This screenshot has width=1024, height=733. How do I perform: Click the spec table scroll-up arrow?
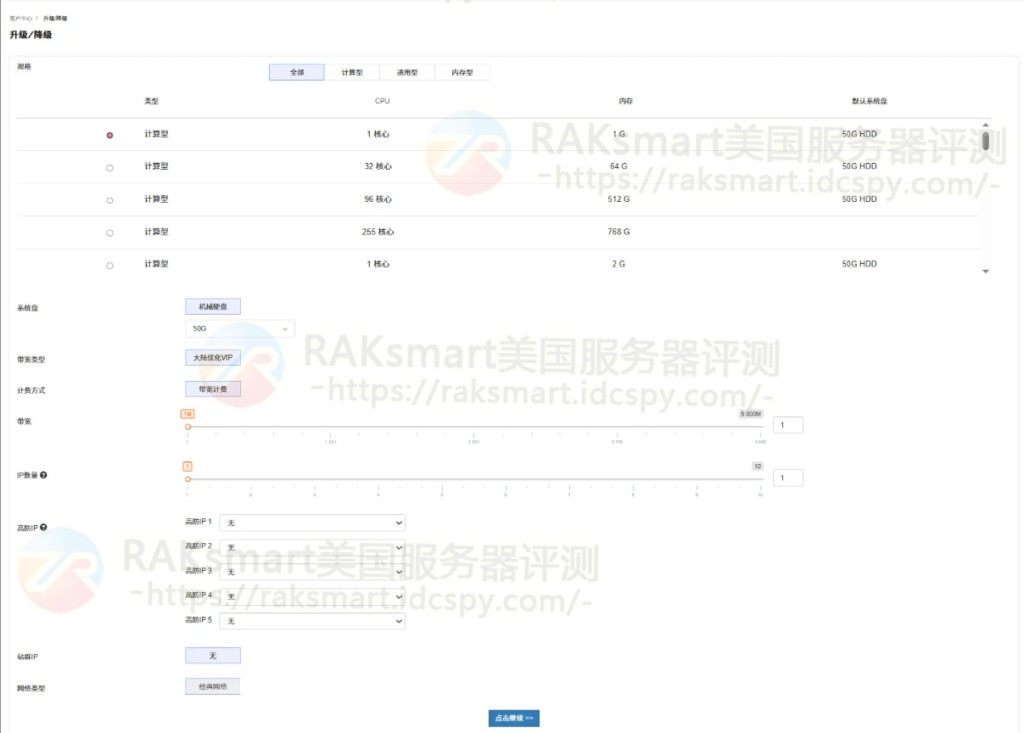point(985,125)
